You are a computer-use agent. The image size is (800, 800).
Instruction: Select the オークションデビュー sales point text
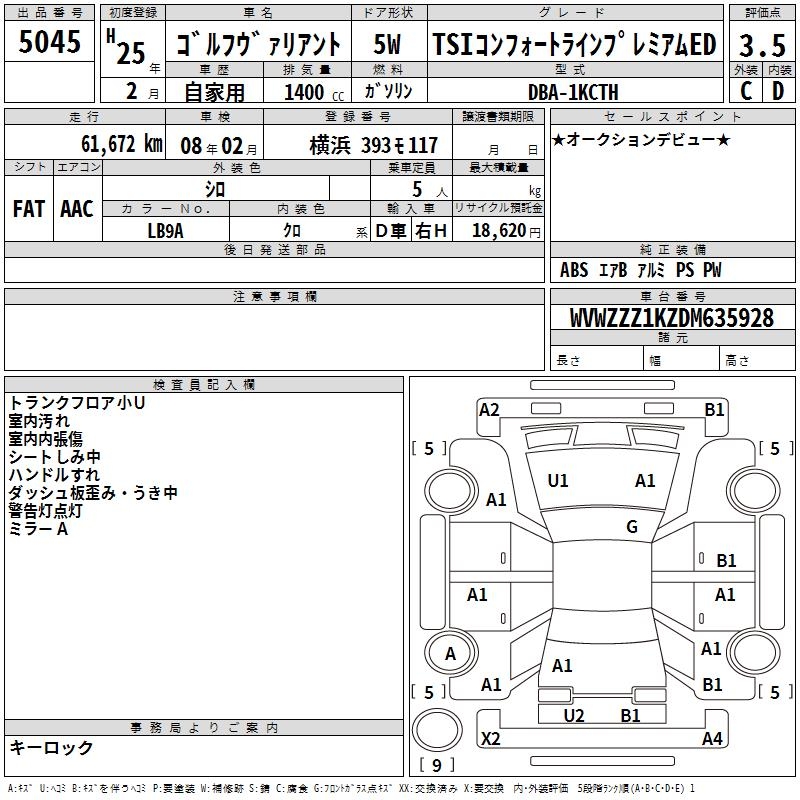click(641, 139)
